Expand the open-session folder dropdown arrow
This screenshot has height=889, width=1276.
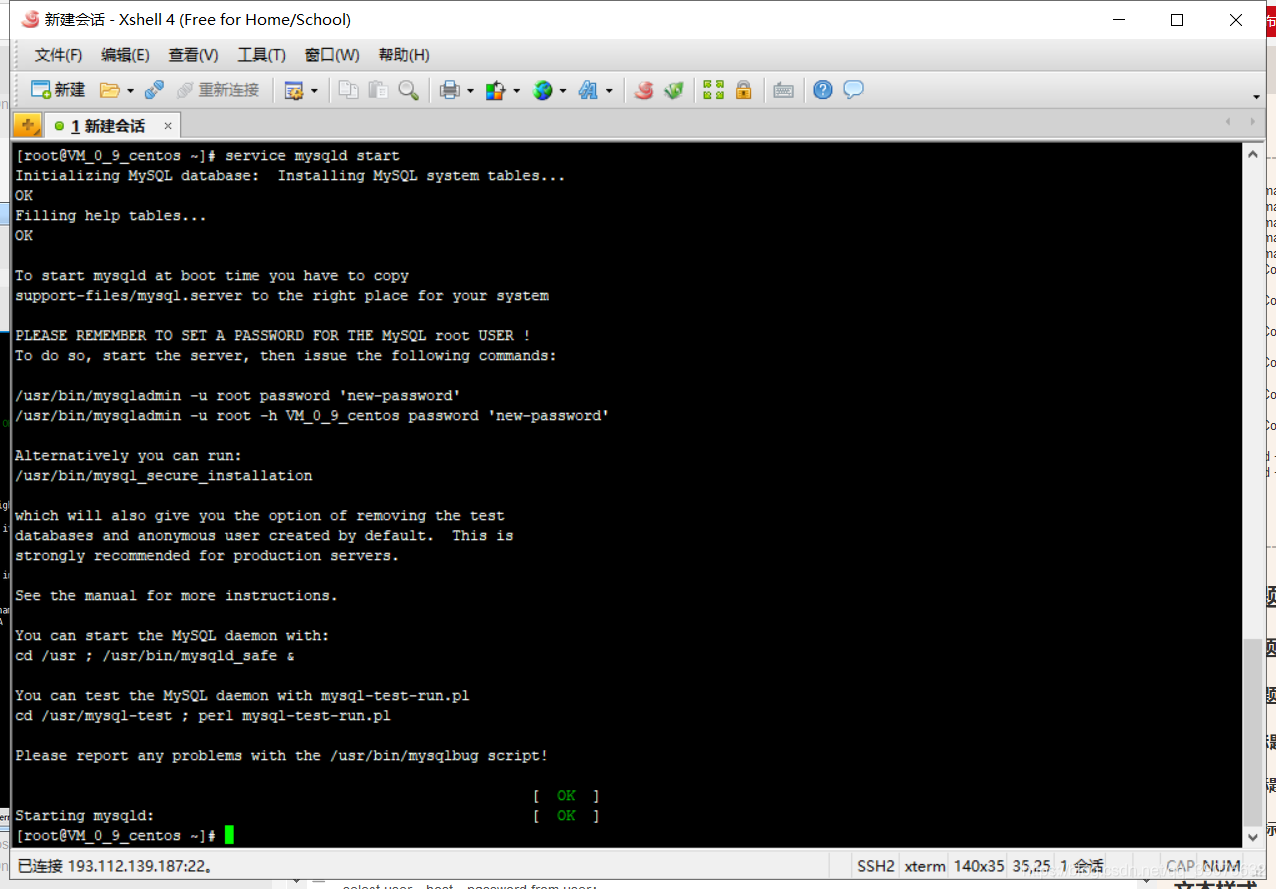pos(130,91)
